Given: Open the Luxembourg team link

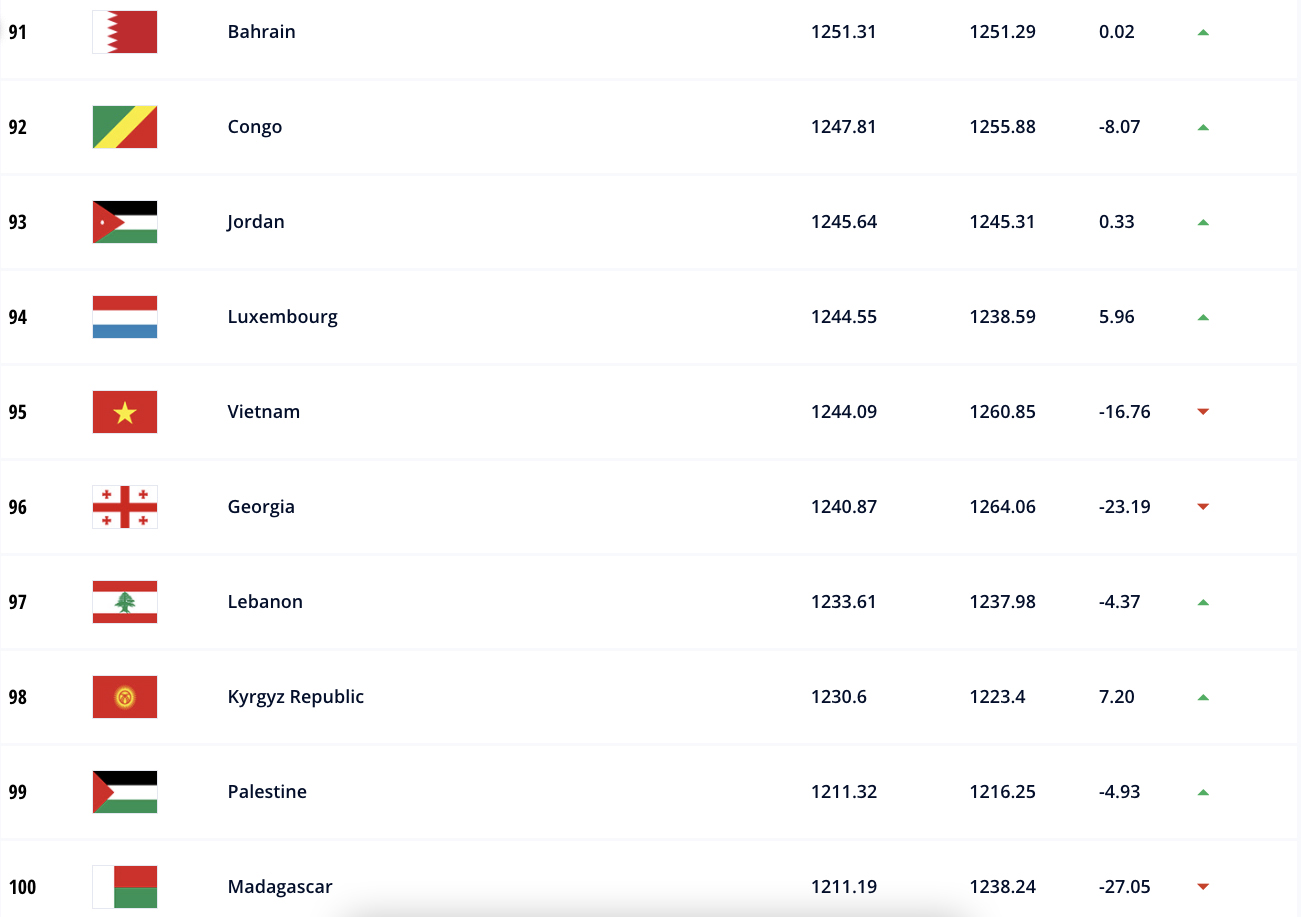Looking at the screenshot, I should point(283,317).
